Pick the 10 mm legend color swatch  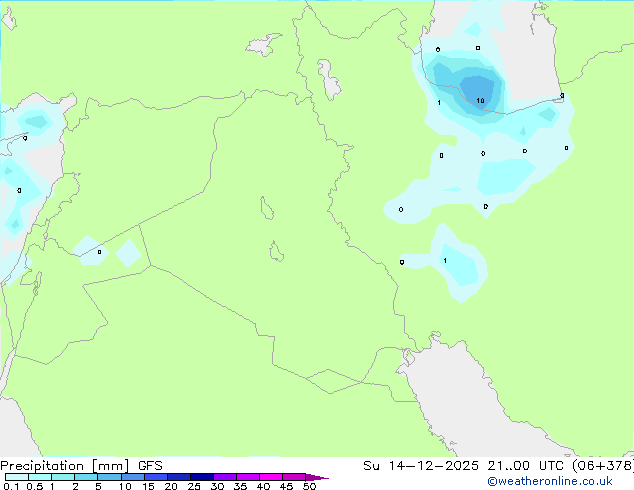[133, 477]
